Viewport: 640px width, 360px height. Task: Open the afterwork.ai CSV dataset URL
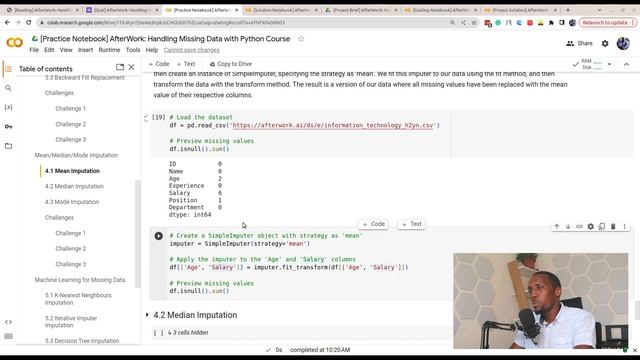point(333,125)
